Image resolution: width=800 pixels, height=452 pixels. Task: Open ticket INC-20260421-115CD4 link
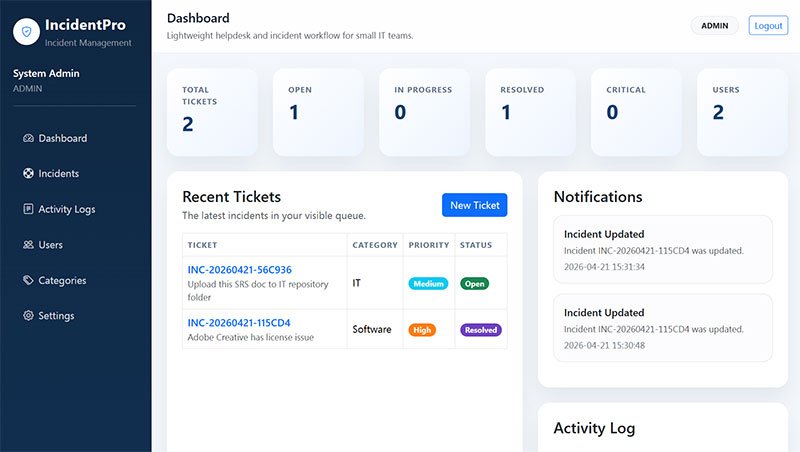239,322
